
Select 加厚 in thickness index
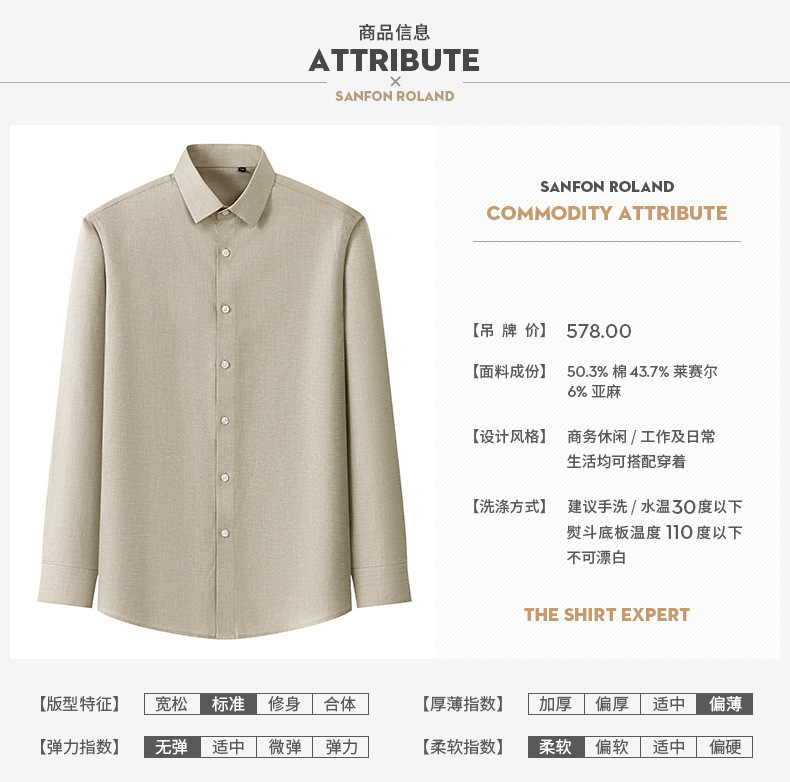tap(556, 704)
